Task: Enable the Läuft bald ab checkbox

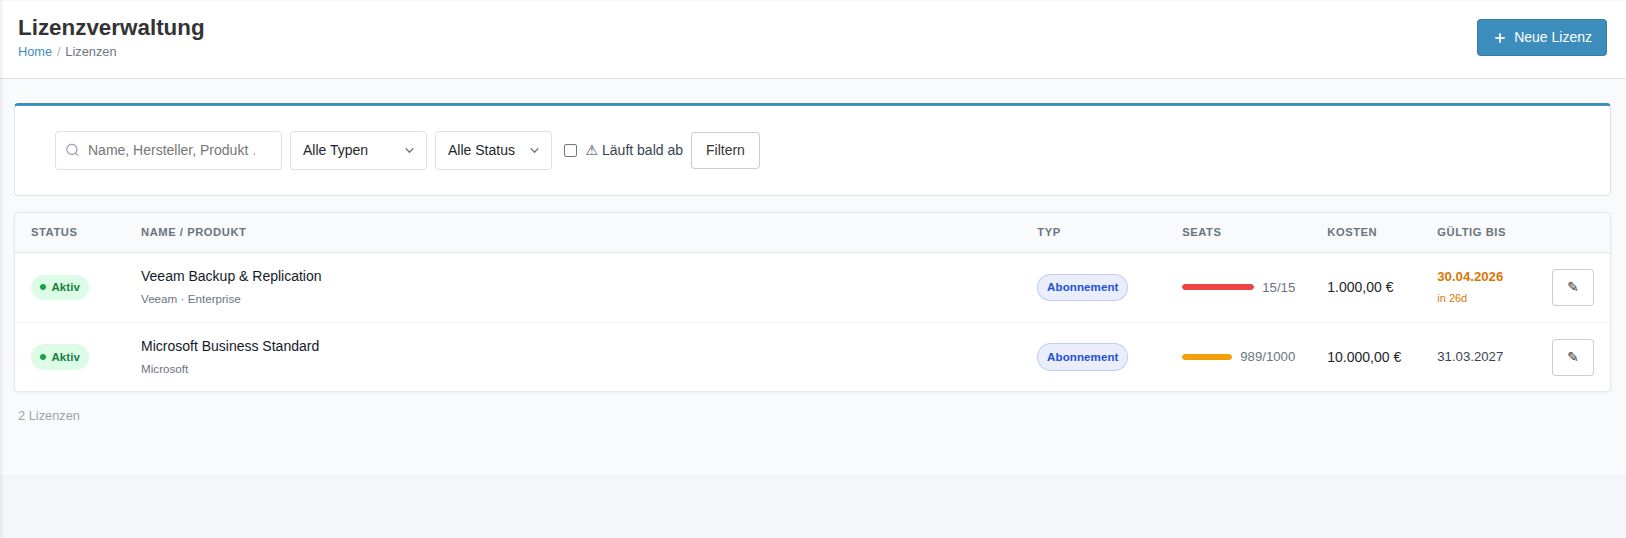Action: (571, 150)
